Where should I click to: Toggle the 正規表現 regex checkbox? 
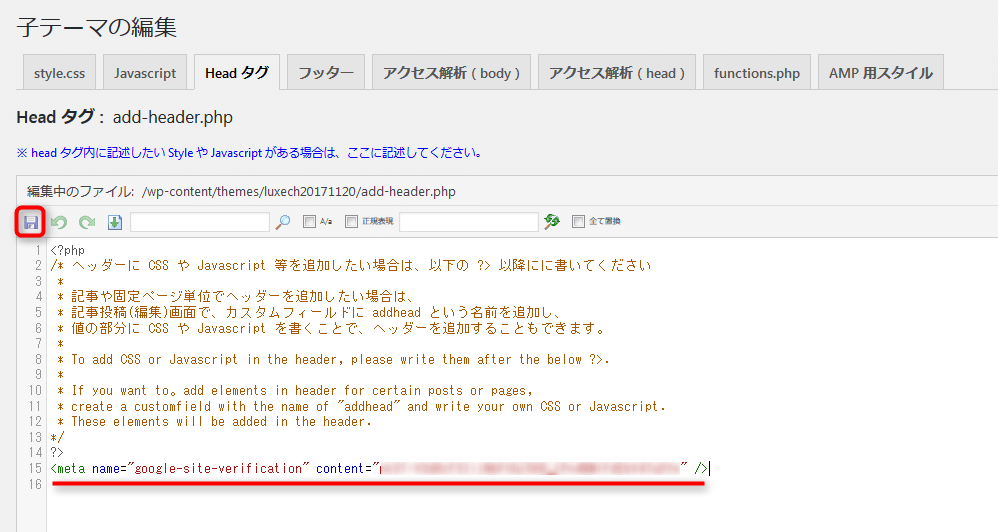[x=352, y=222]
